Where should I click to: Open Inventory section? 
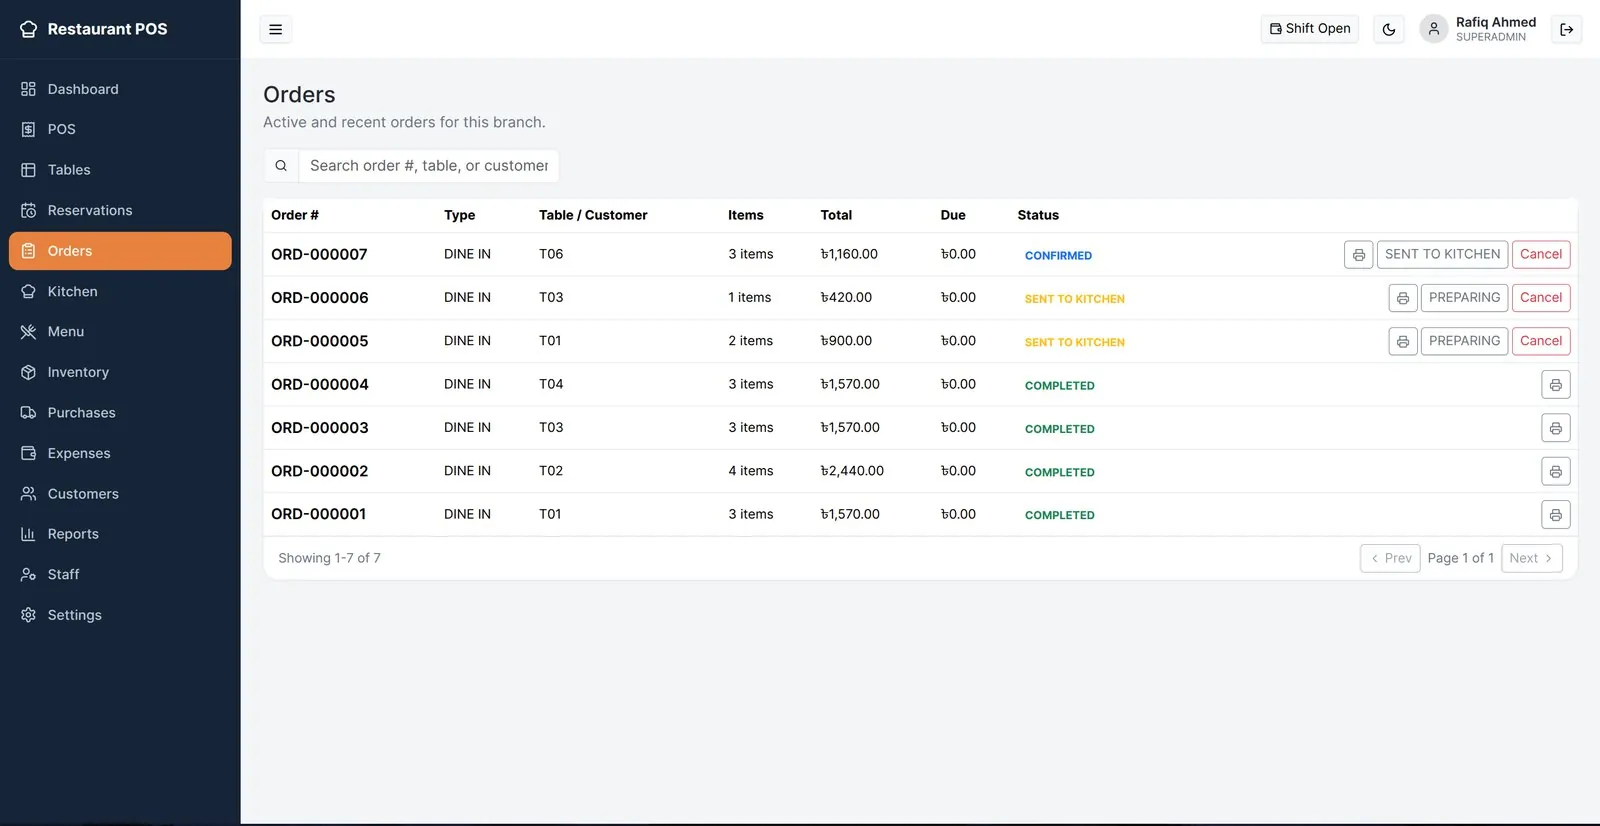tap(120, 372)
